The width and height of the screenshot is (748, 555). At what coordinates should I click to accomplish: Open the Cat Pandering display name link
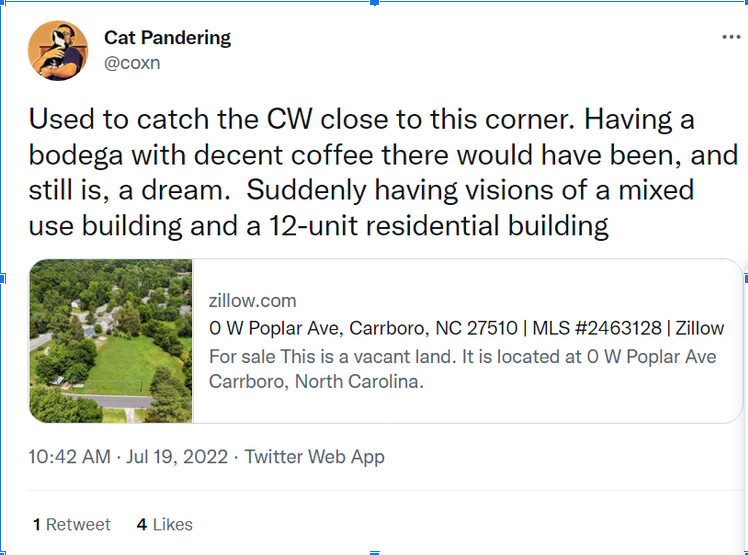point(167,38)
